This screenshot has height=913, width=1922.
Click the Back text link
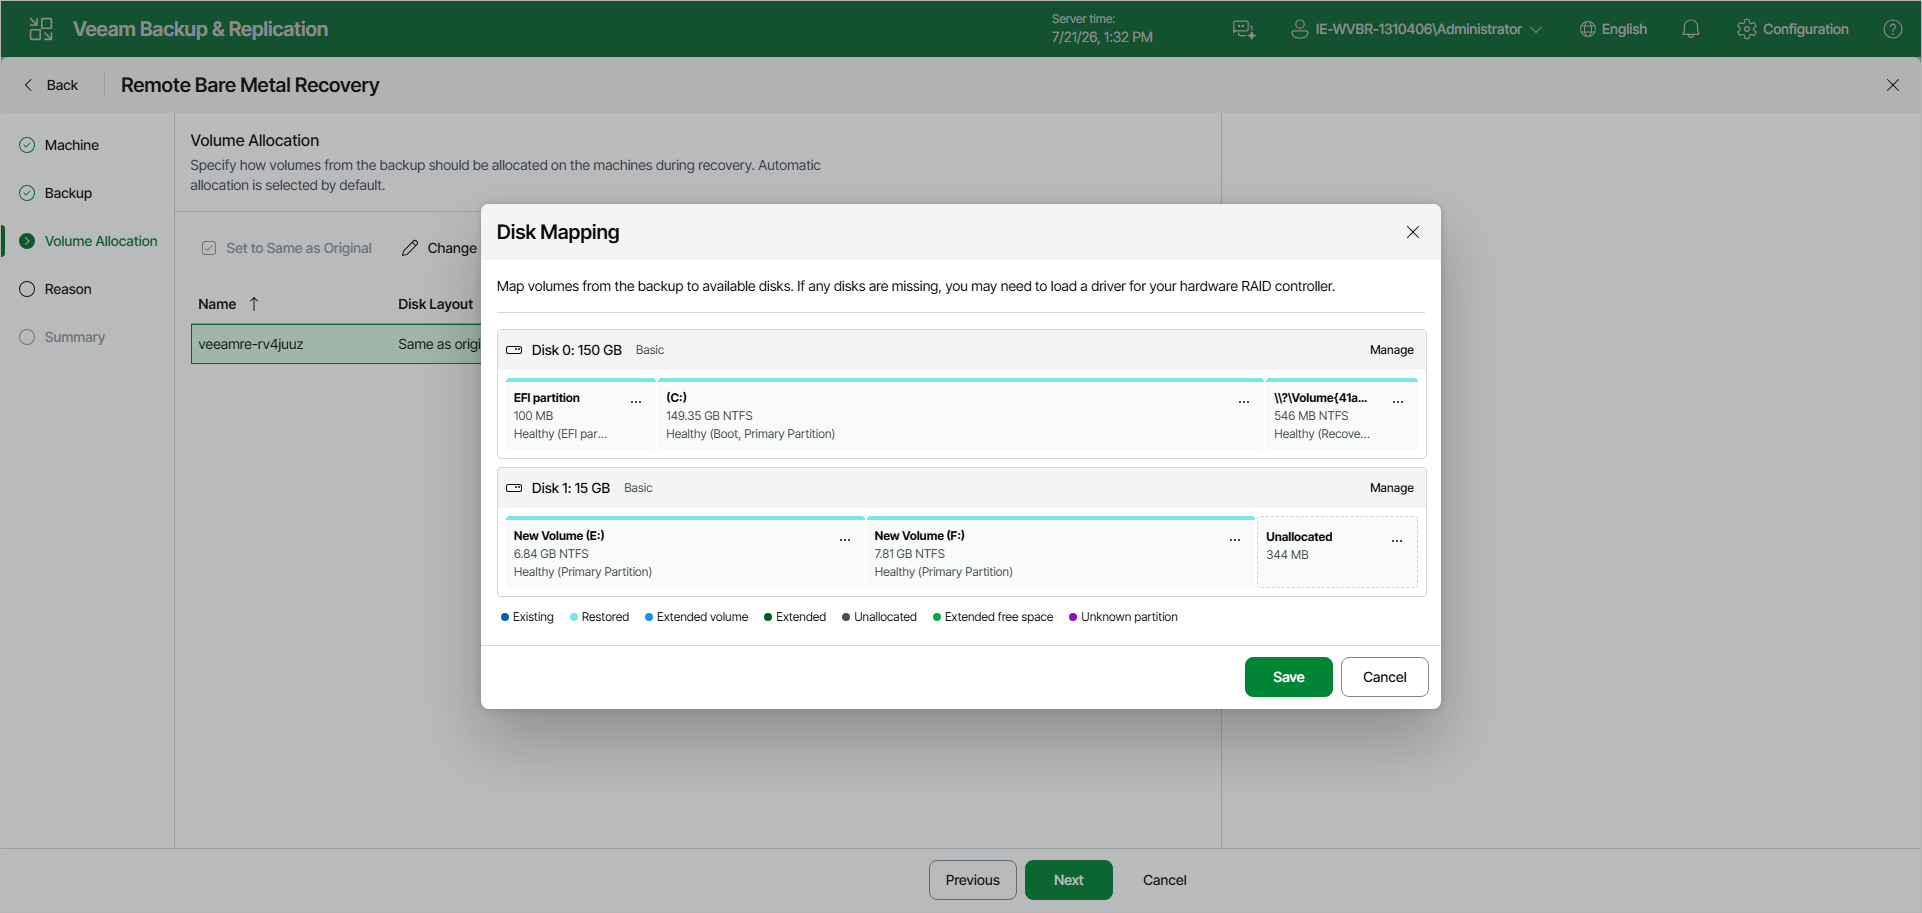(x=62, y=85)
